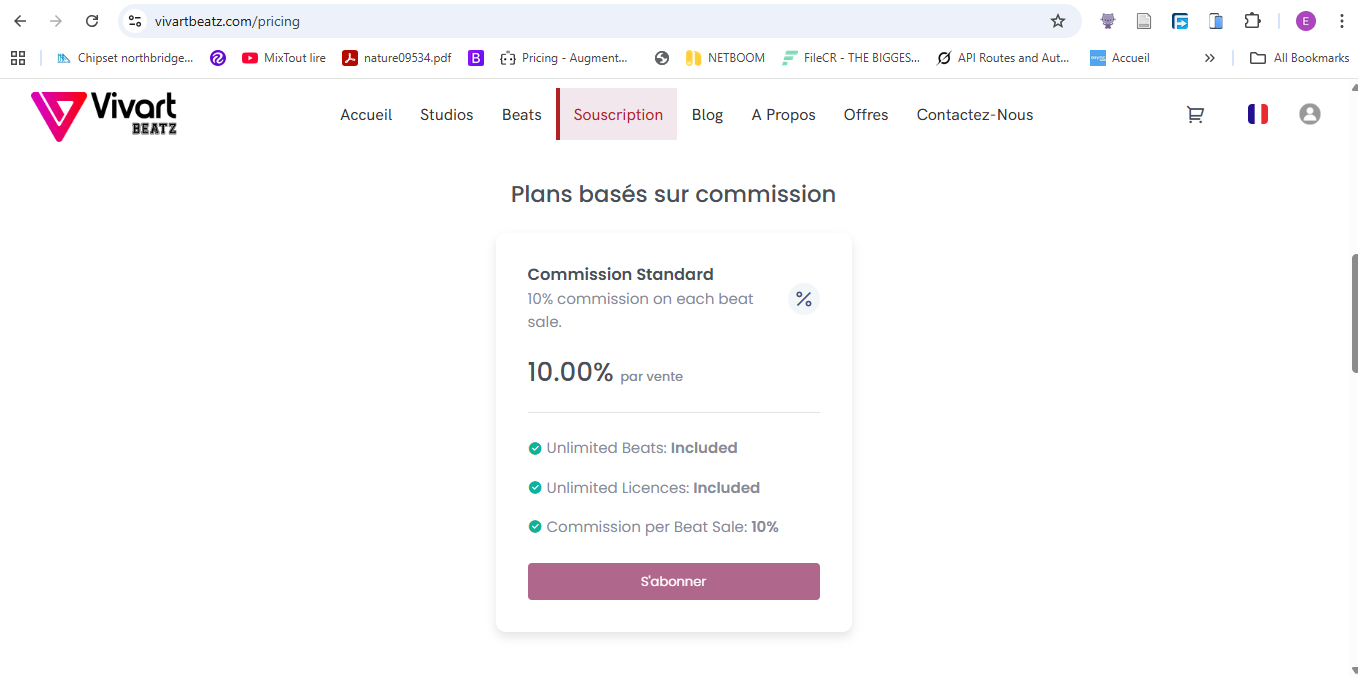This screenshot has width=1358, height=678.
Task: Open the Beats navigation item
Action: [x=521, y=115]
